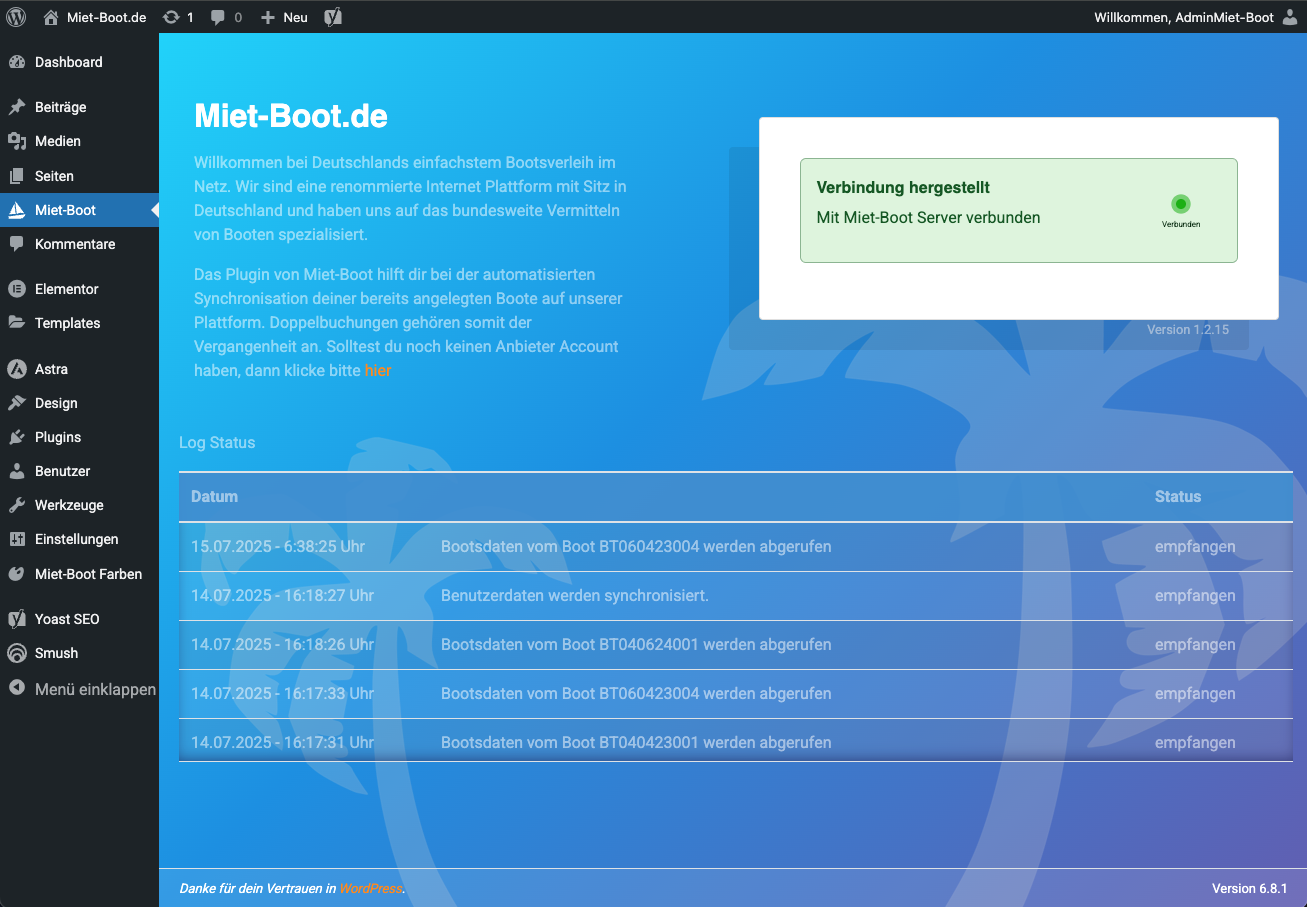This screenshot has height=907, width=1307.
Task: Open the Willkommen AdminMiet-Boot account menu
Action: (1184, 17)
